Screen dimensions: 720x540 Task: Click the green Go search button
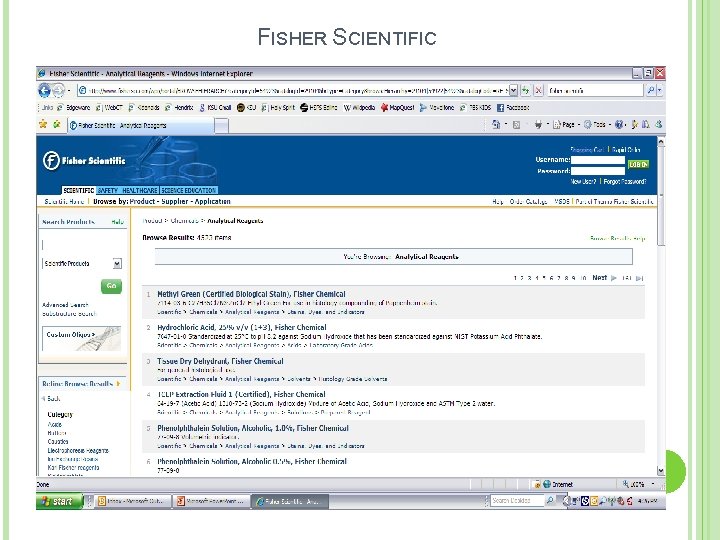tap(111, 286)
